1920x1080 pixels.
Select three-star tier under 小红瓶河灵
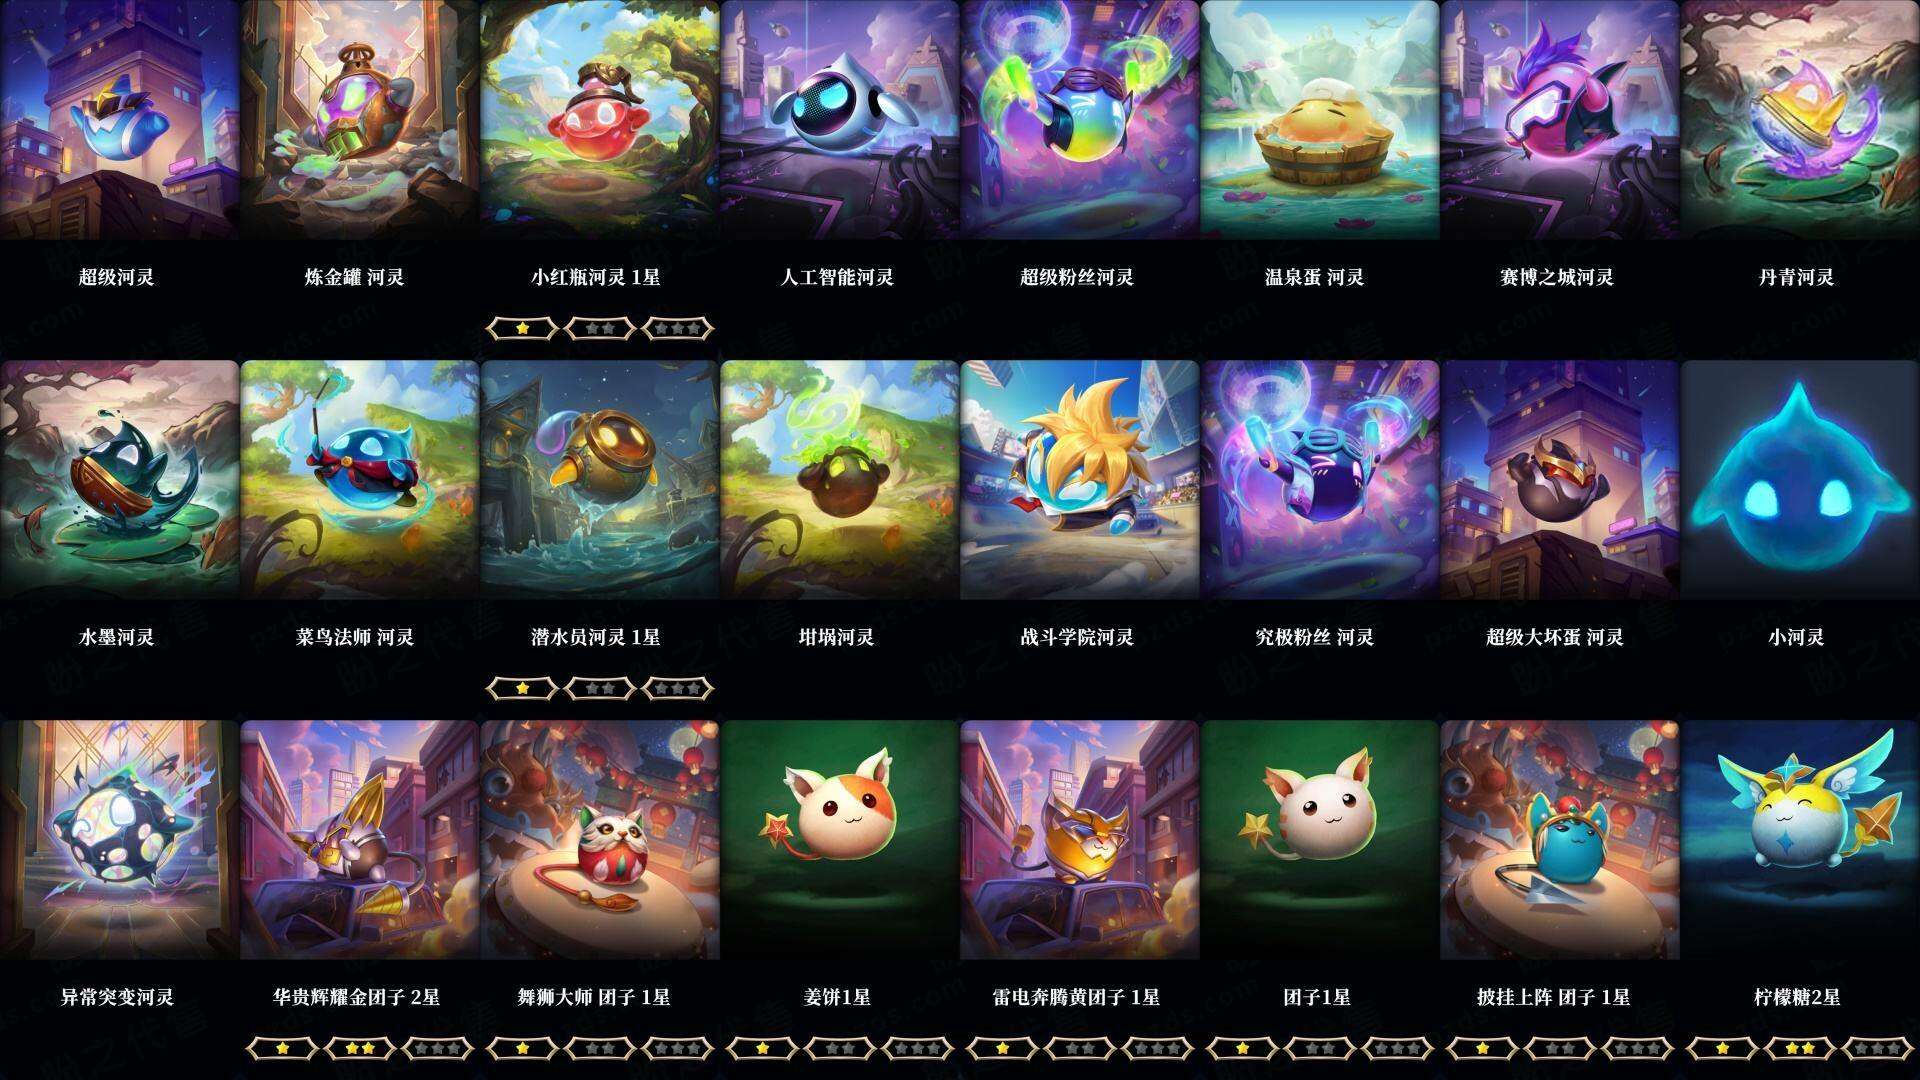678,328
